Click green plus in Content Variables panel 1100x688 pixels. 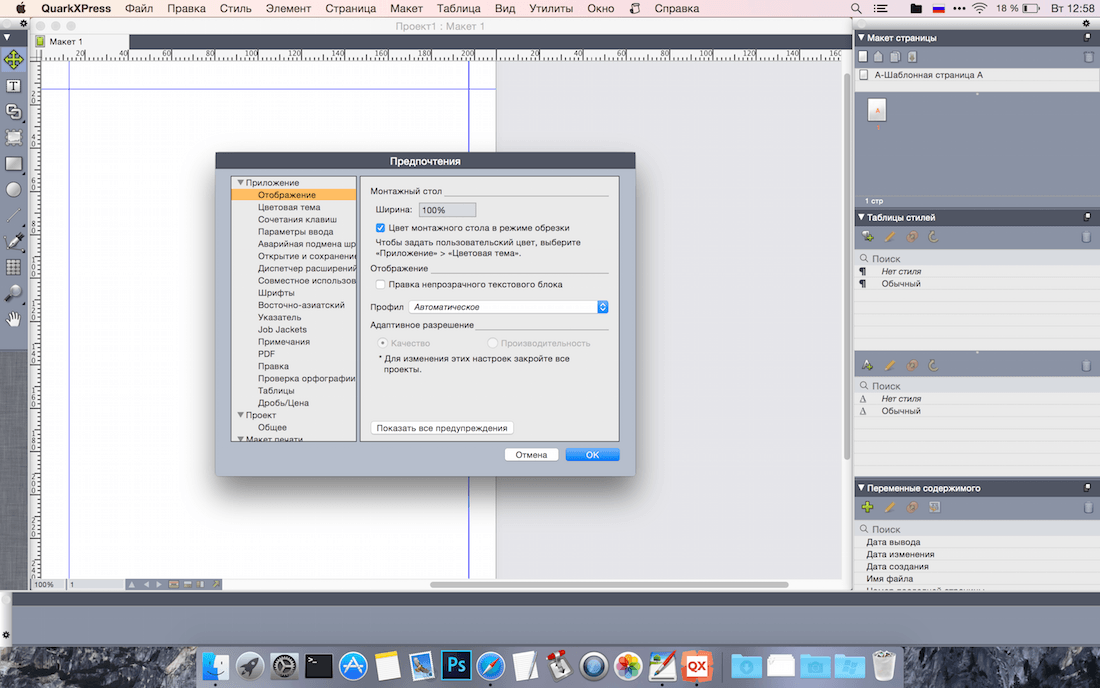tap(868, 507)
